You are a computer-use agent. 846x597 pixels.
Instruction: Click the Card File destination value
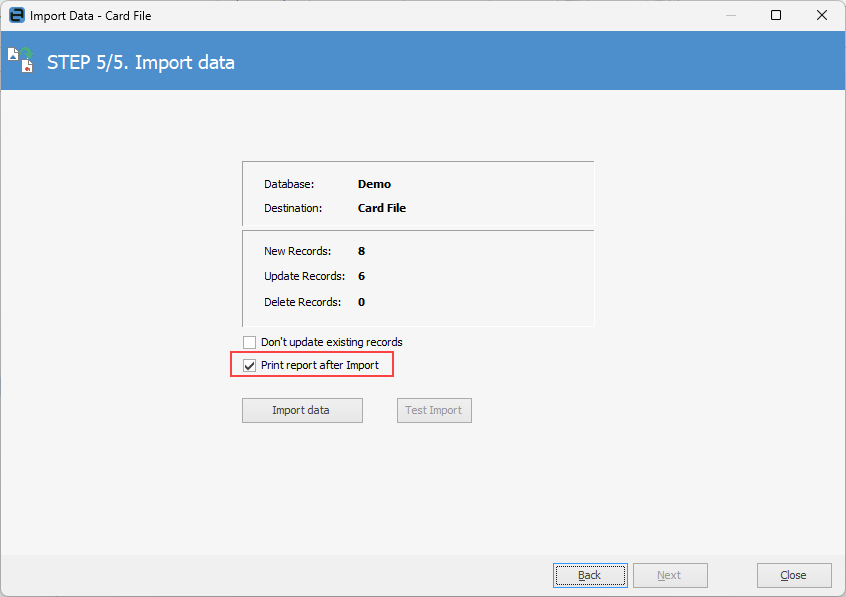(382, 209)
